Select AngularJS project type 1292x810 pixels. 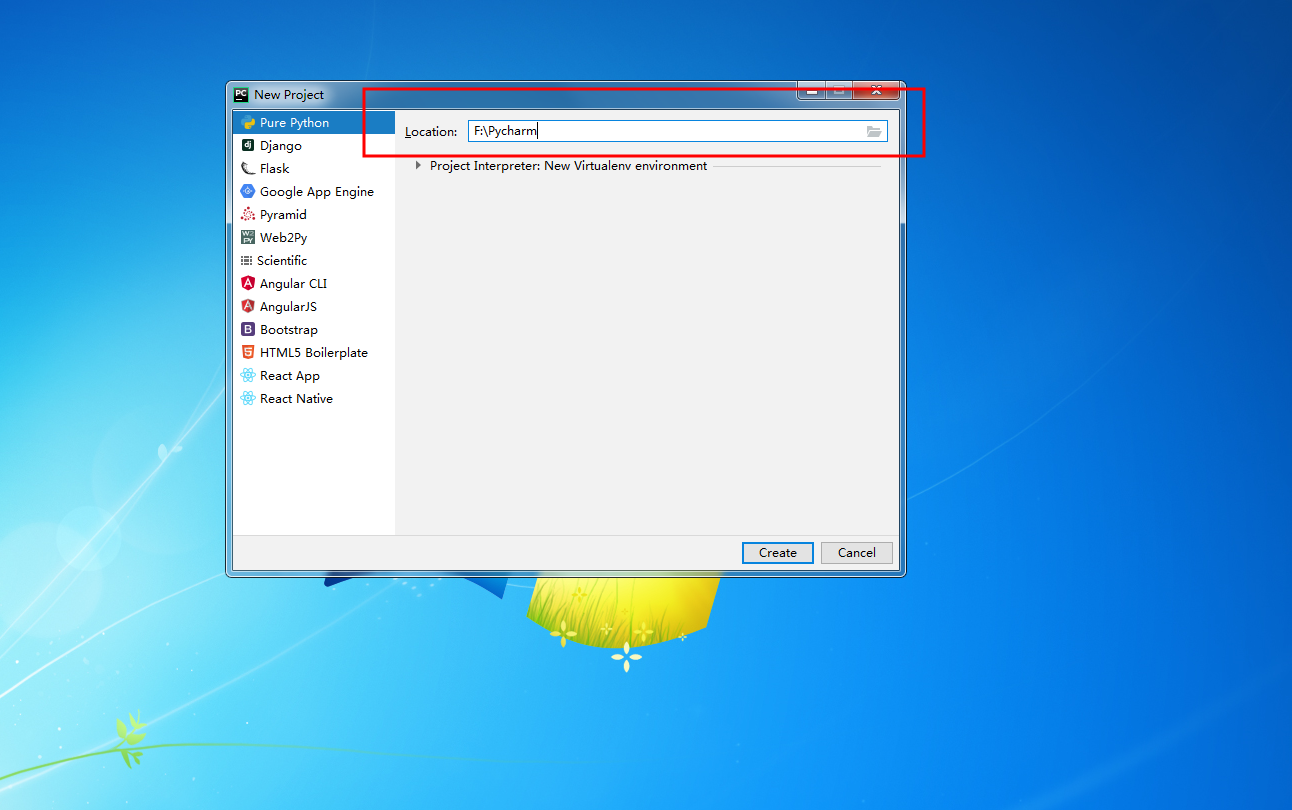pyautogui.click(x=314, y=307)
